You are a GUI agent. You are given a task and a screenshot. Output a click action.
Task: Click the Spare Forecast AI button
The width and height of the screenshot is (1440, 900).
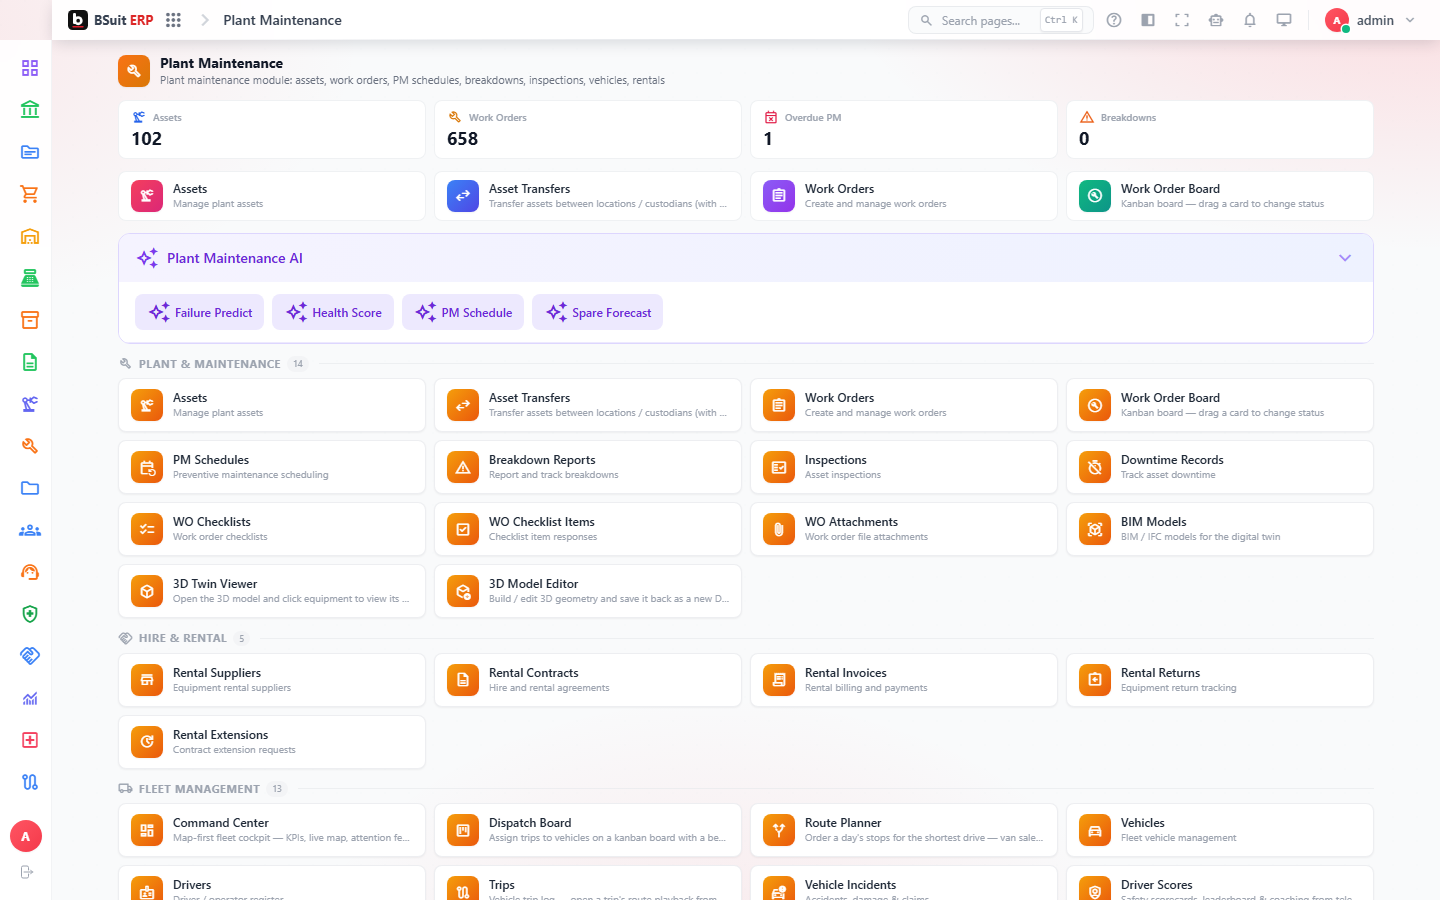point(598,312)
